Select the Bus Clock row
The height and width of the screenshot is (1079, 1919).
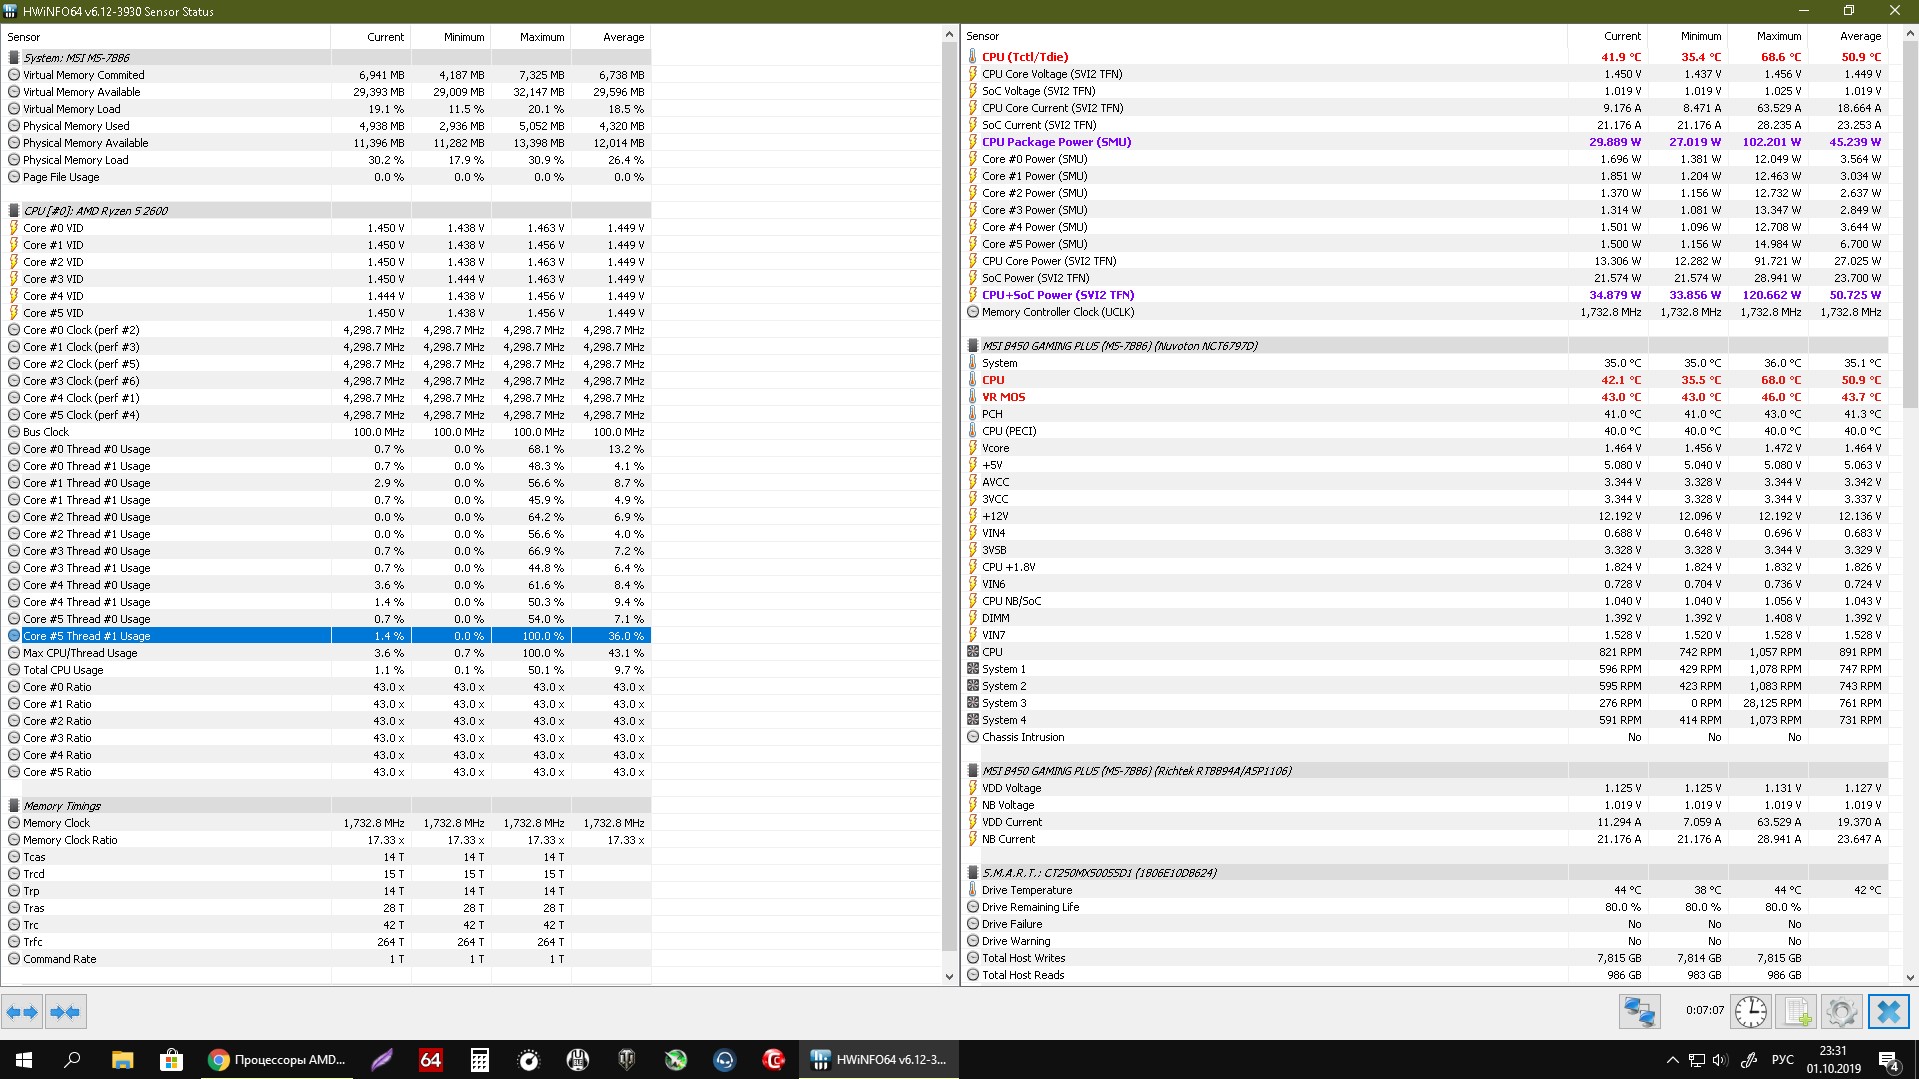coord(327,432)
